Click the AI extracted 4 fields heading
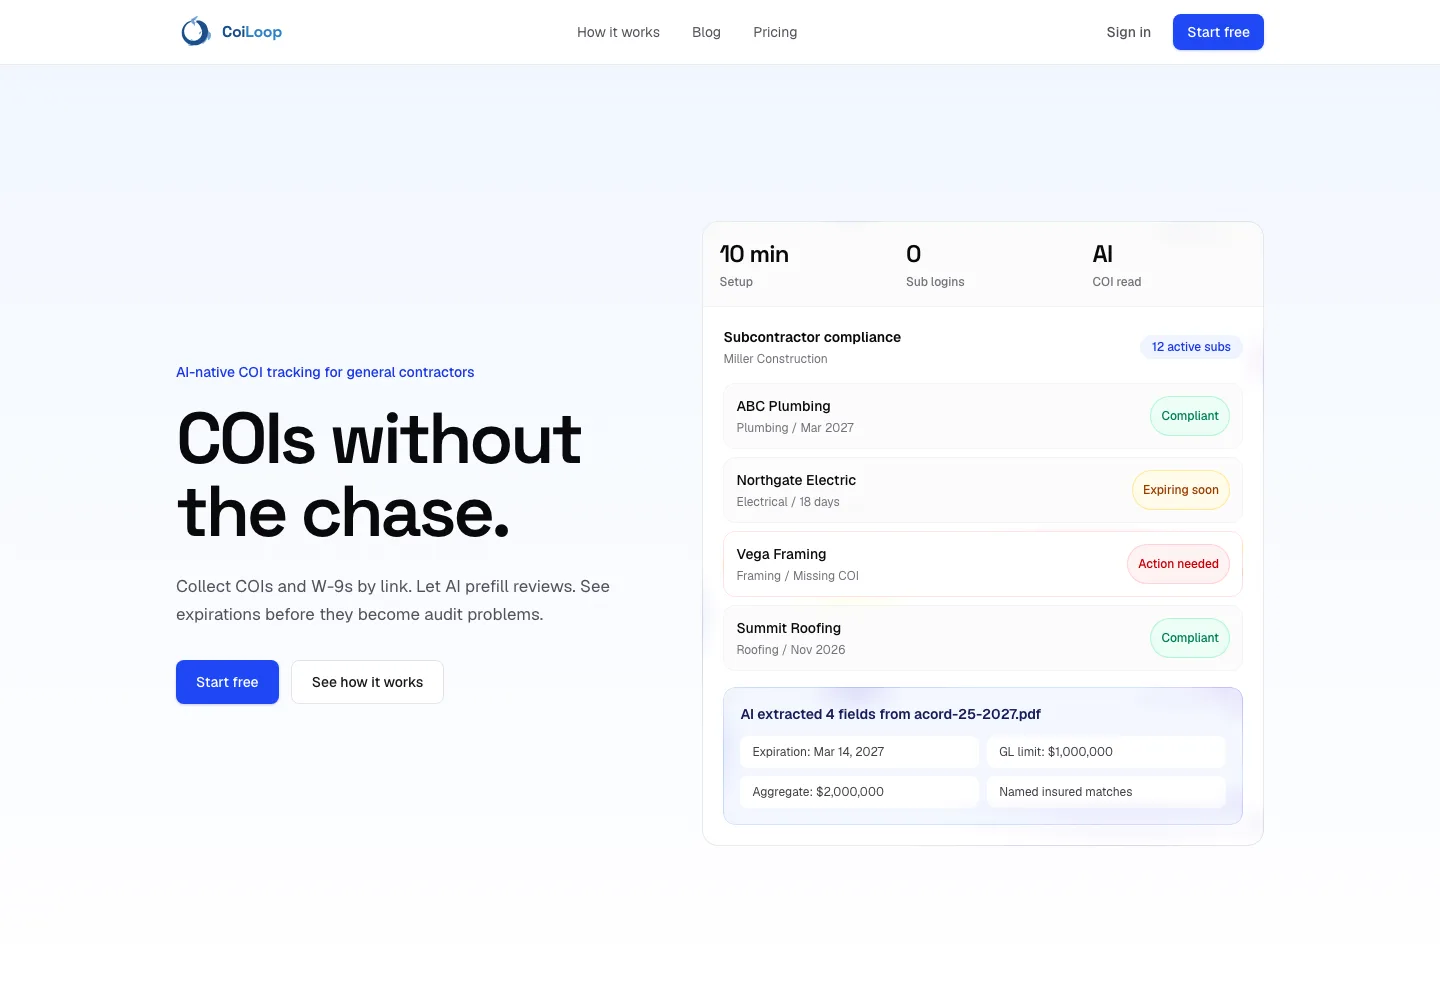The height and width of the screenshot is (1000, 1440). point(890,714)
